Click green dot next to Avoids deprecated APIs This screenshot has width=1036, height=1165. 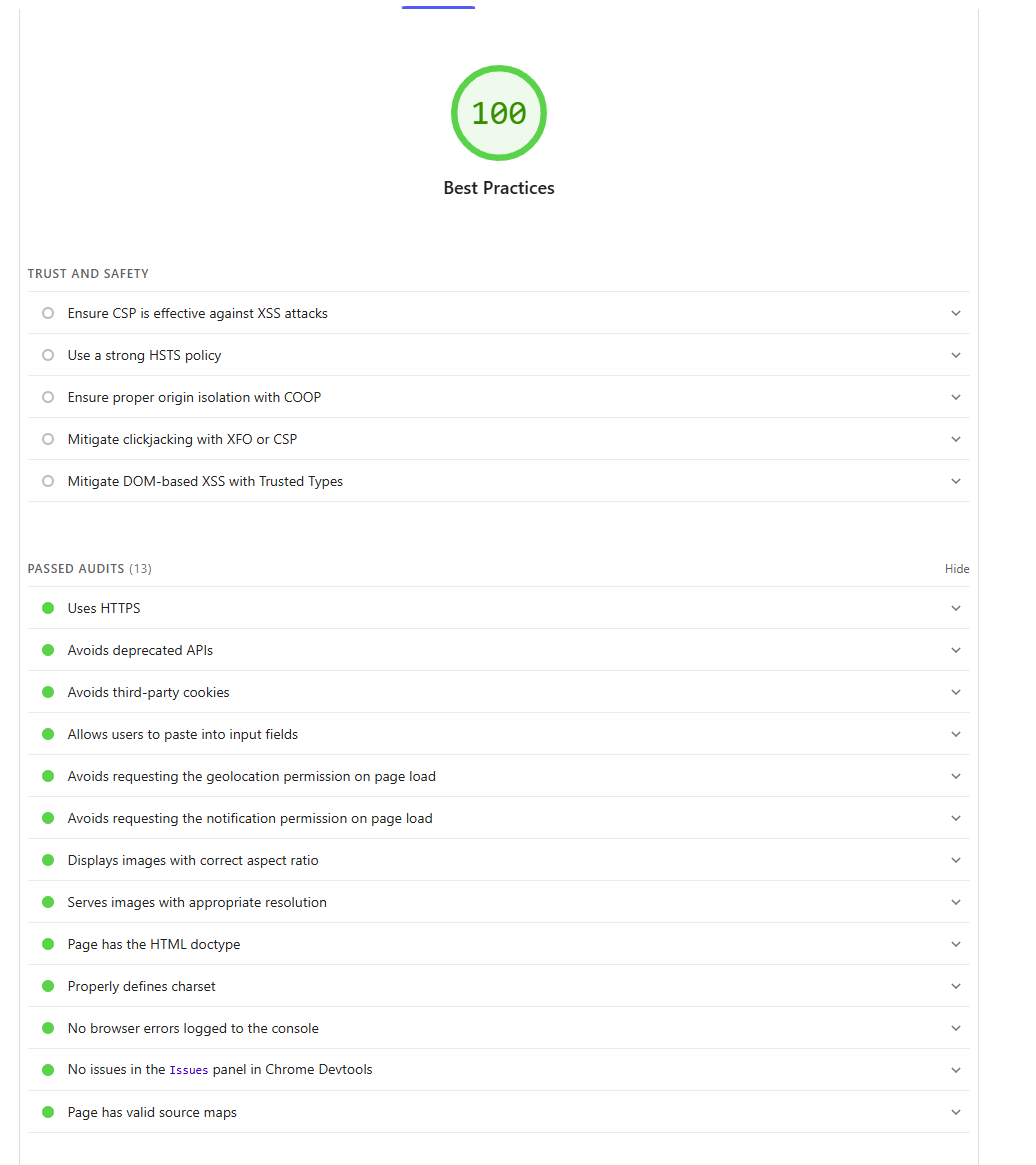point(47,650)
